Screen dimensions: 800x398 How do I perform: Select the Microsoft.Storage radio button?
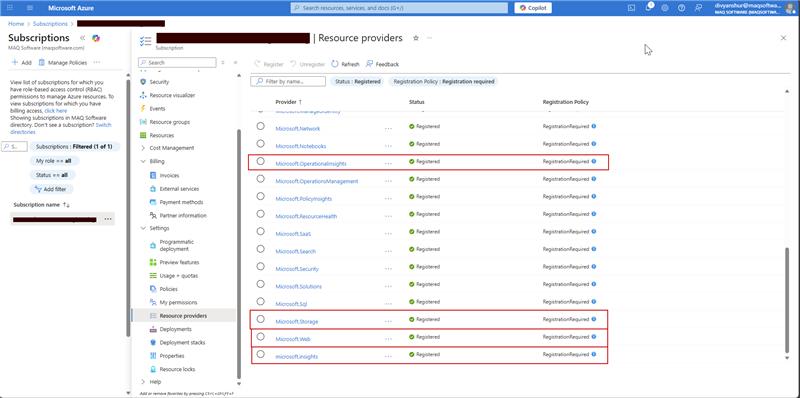(x=261, y=319)
